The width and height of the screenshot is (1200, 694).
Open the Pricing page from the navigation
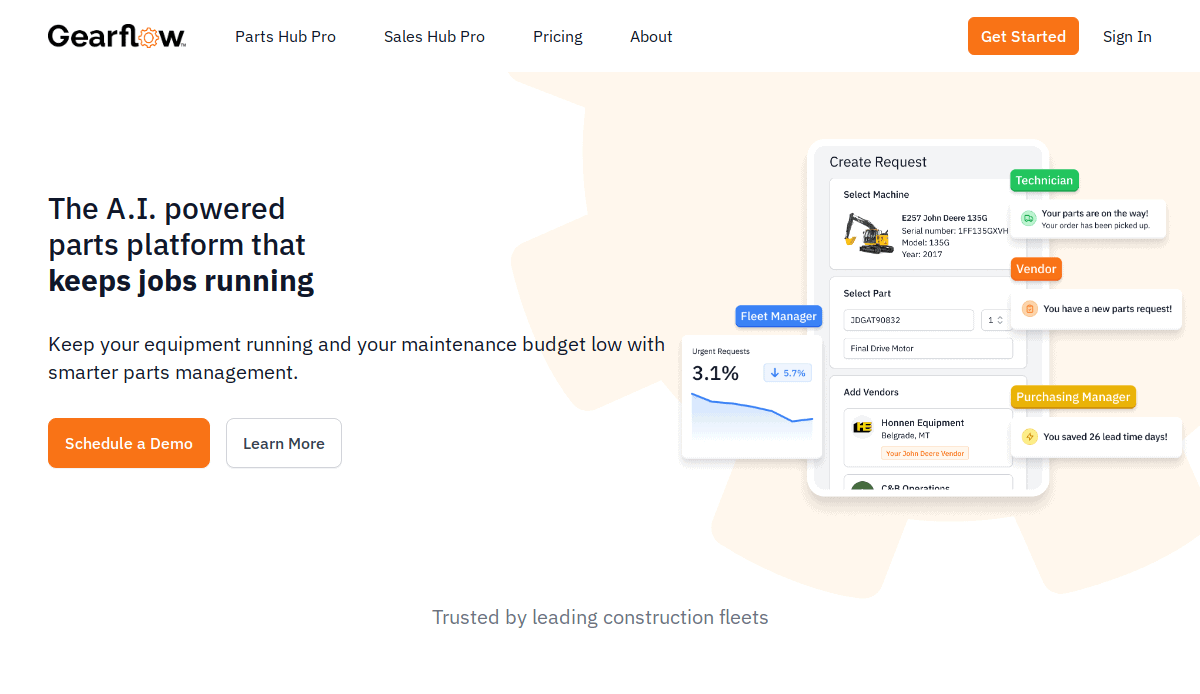(x=557, y=37)
